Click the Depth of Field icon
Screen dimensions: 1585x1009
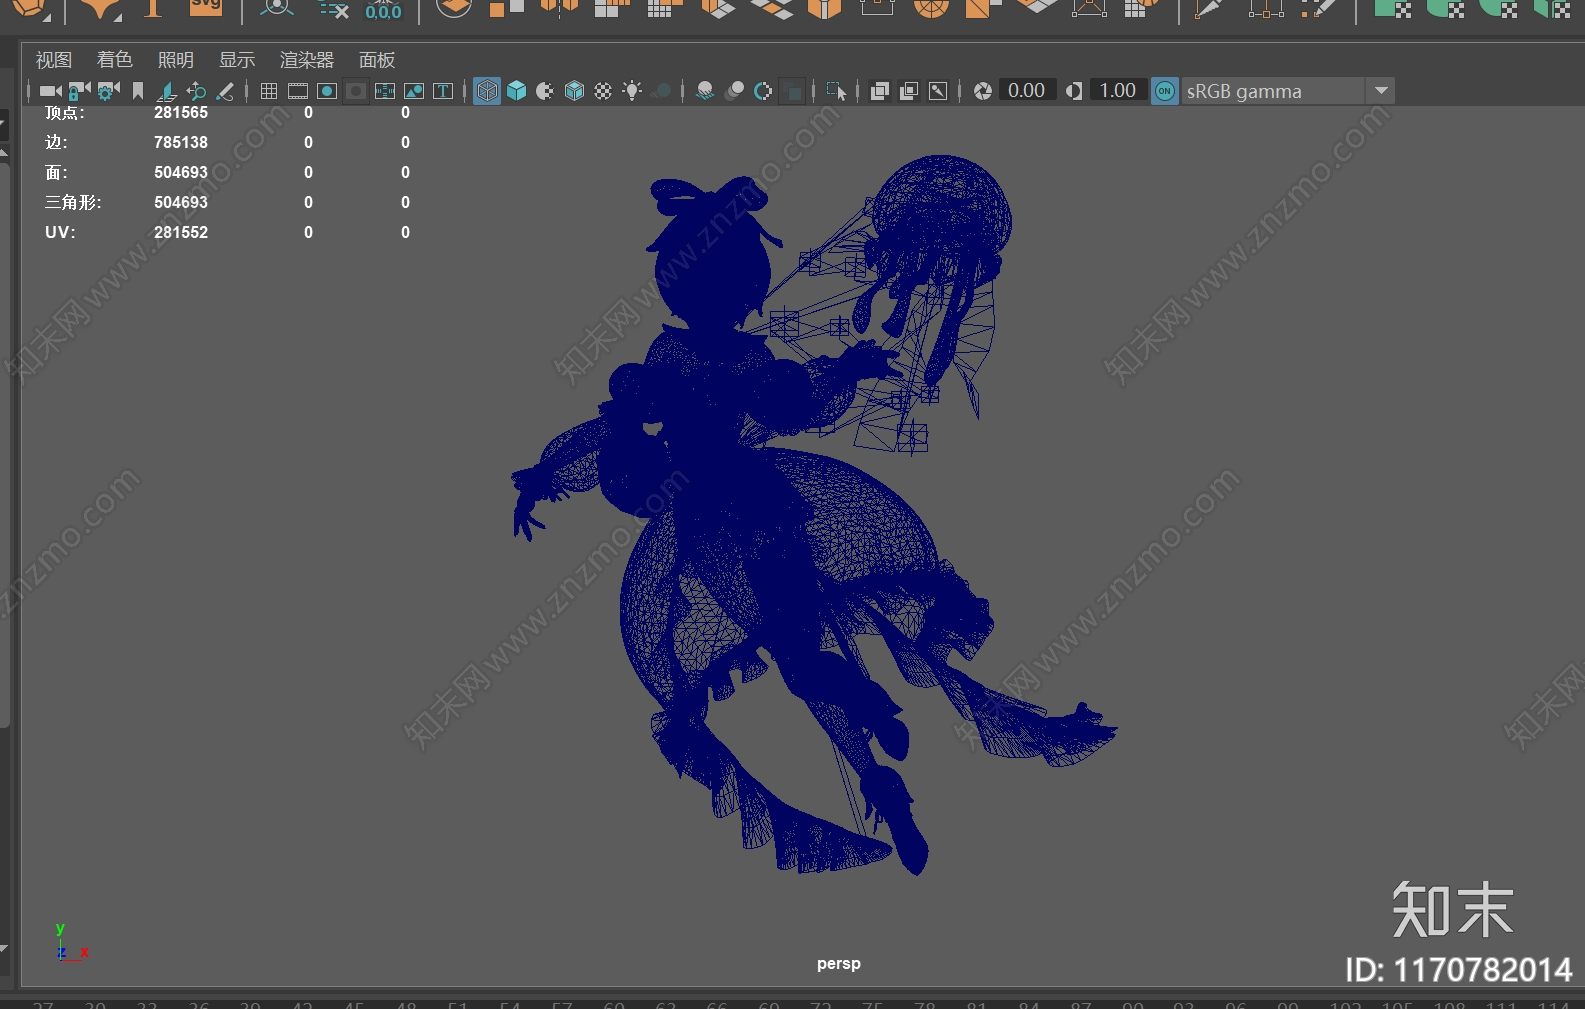tap(792, 91)
